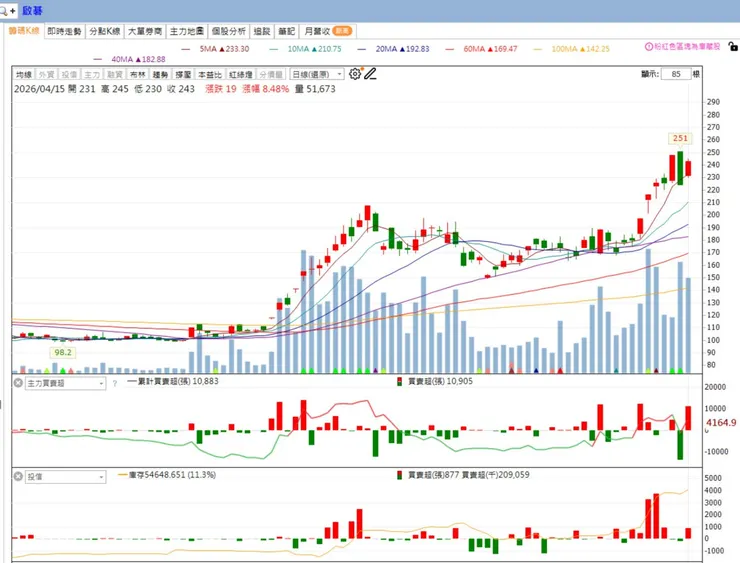Toggle the 融資 overlay button

pyautogui.click(x=114, y=75)
